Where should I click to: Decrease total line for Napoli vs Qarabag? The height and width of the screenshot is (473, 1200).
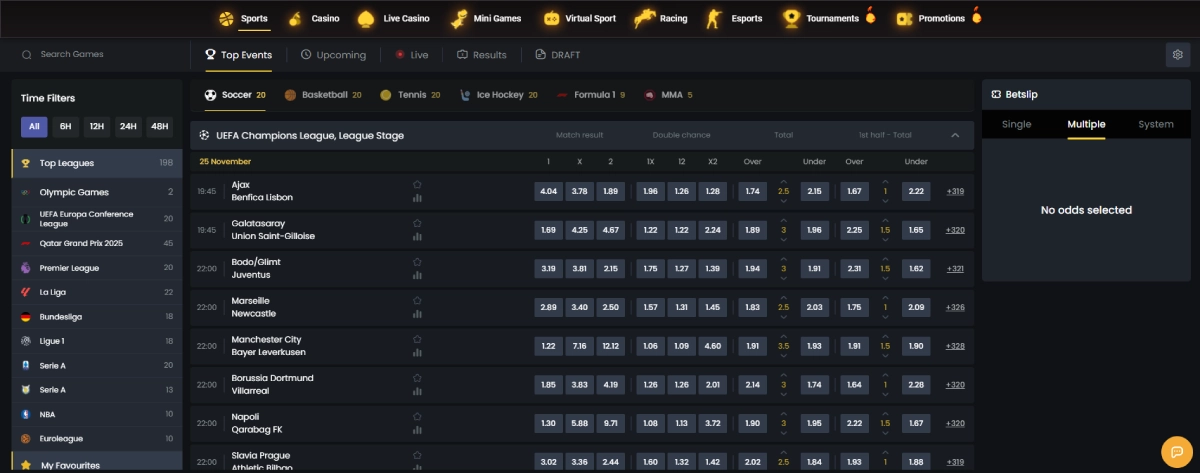(x=784, y=432)
